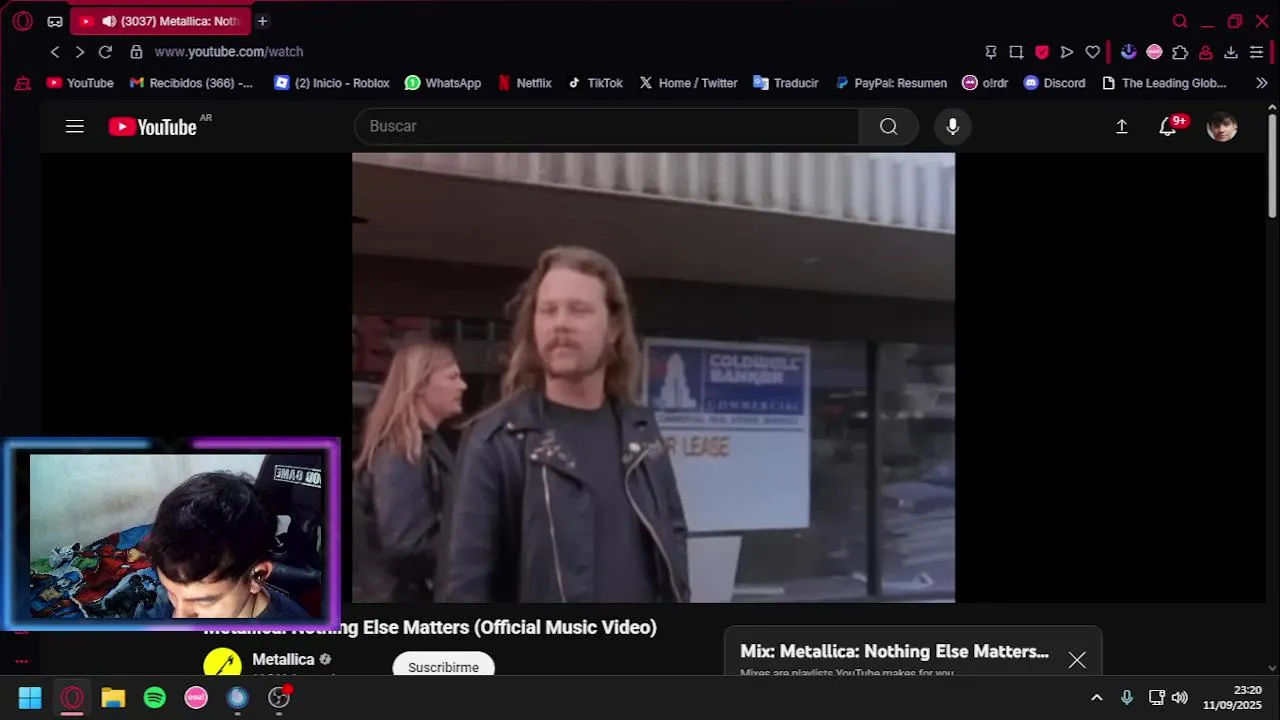Open browser downloads panel
The image size is (1280, 720).
[x=1231, y=52]
